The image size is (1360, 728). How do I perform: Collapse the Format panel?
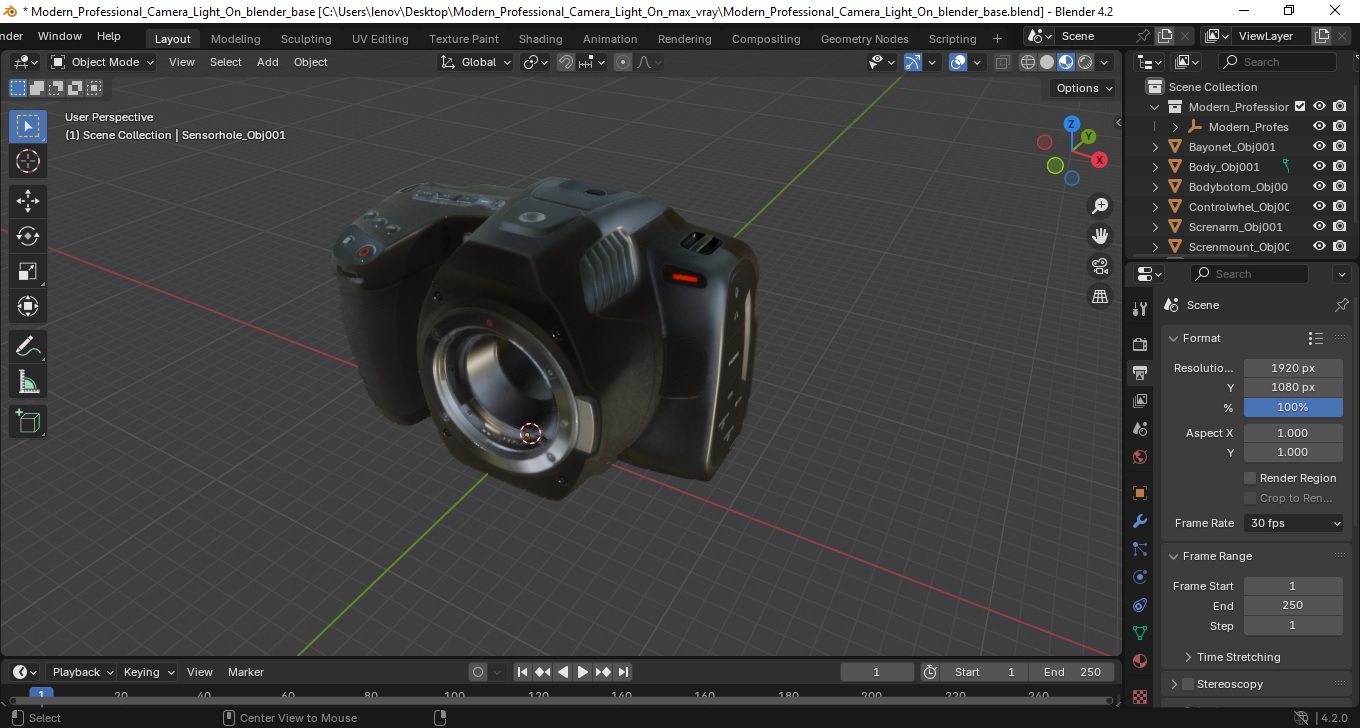point(1174,338)
